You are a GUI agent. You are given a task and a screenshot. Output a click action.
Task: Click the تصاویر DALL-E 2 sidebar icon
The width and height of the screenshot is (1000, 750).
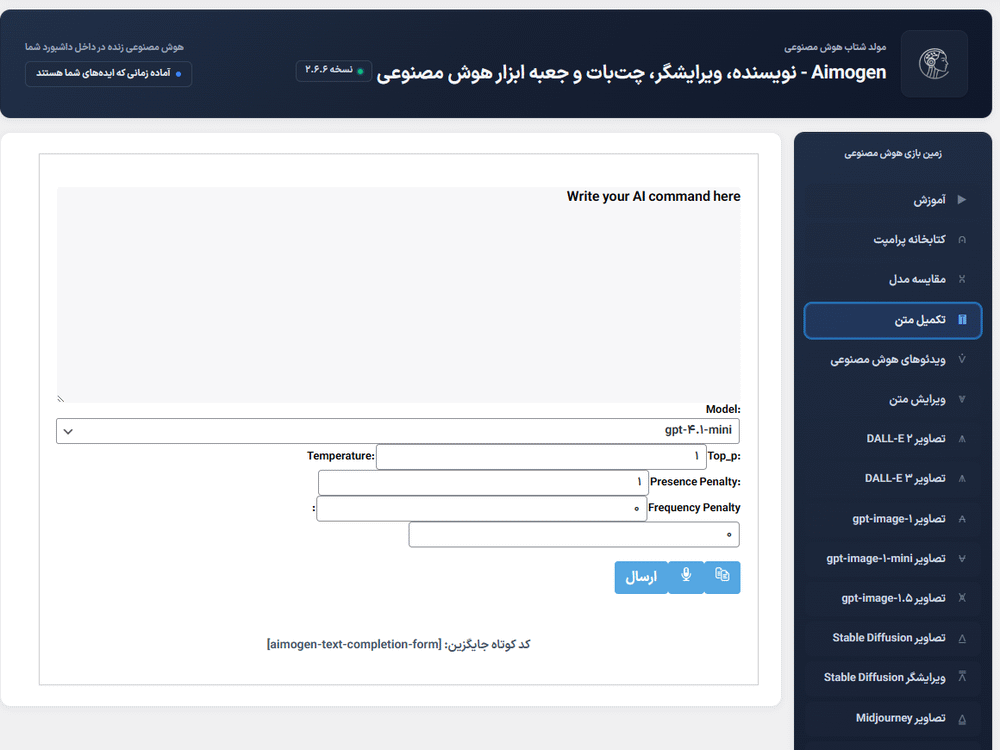963,439
